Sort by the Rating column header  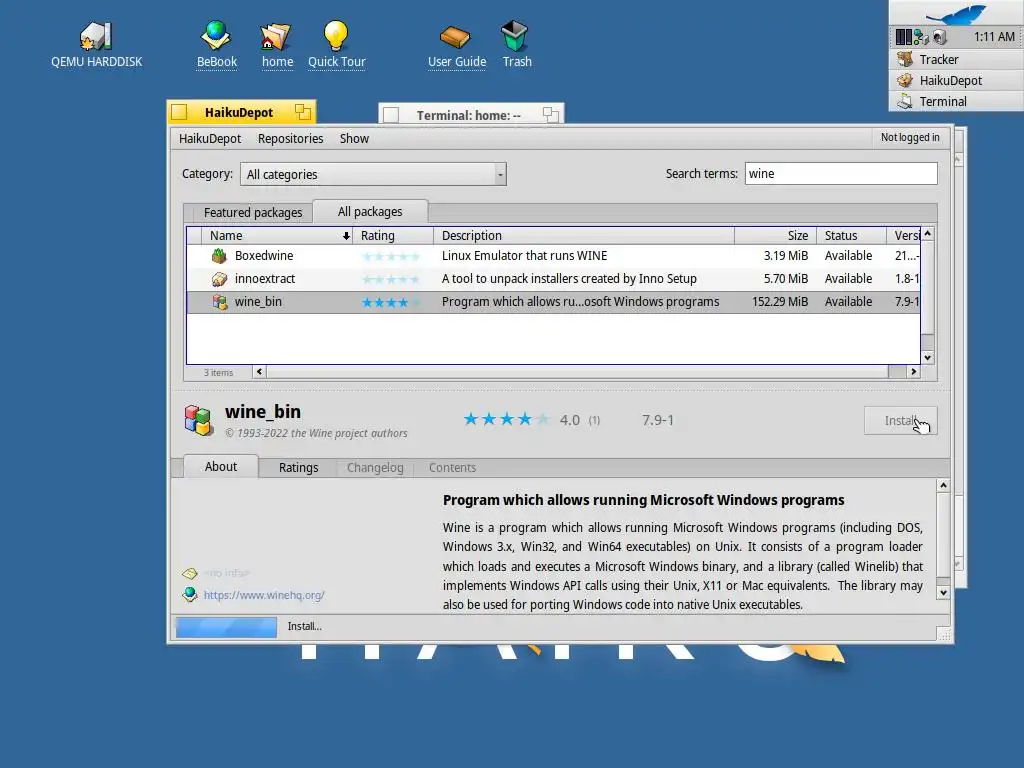click(392, 236)
